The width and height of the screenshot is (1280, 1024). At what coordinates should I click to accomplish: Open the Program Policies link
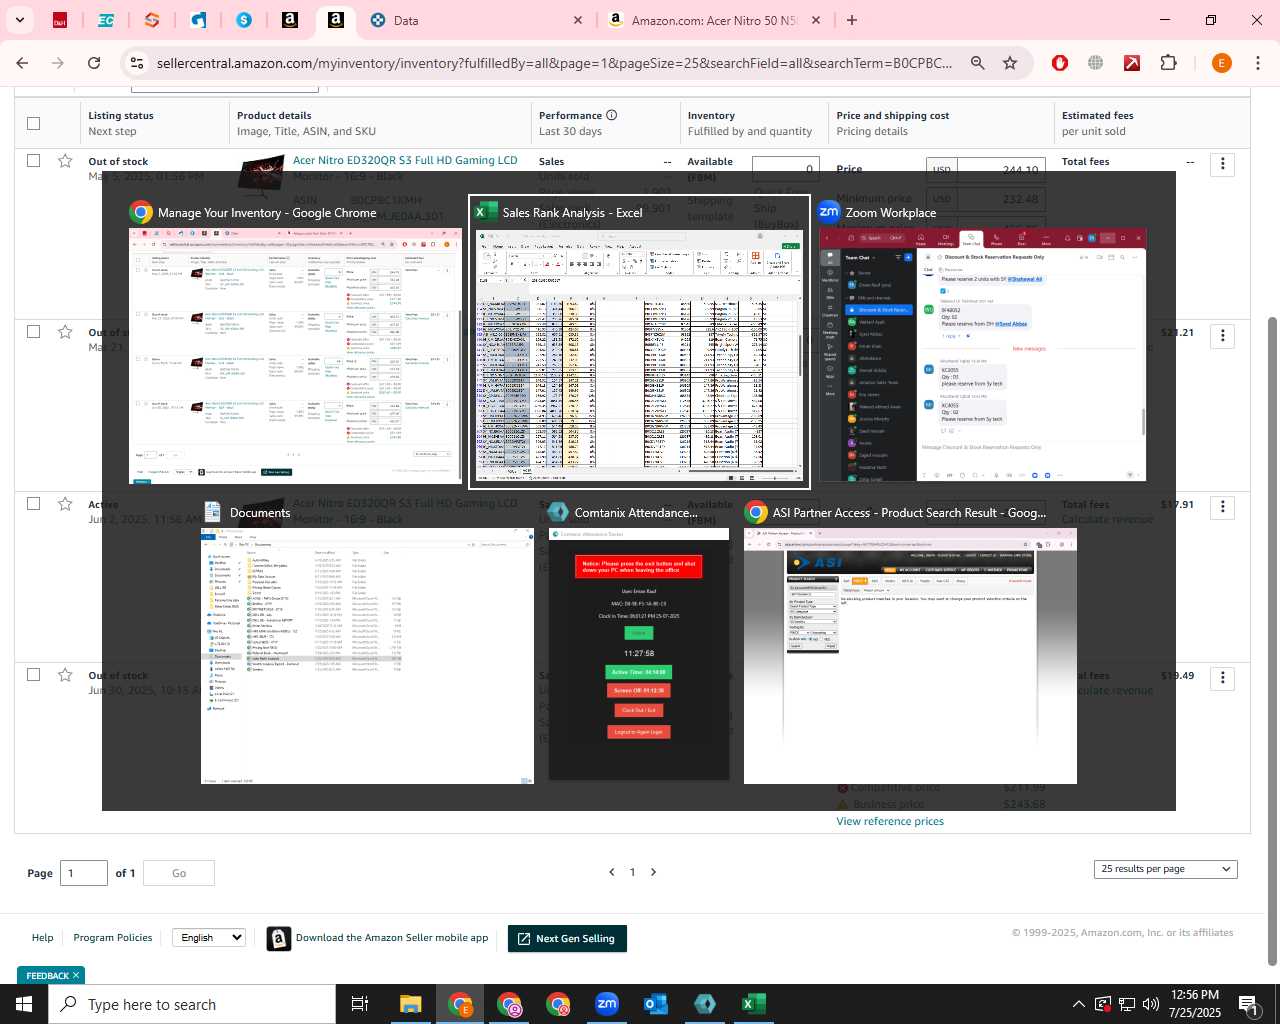point(113,937)
